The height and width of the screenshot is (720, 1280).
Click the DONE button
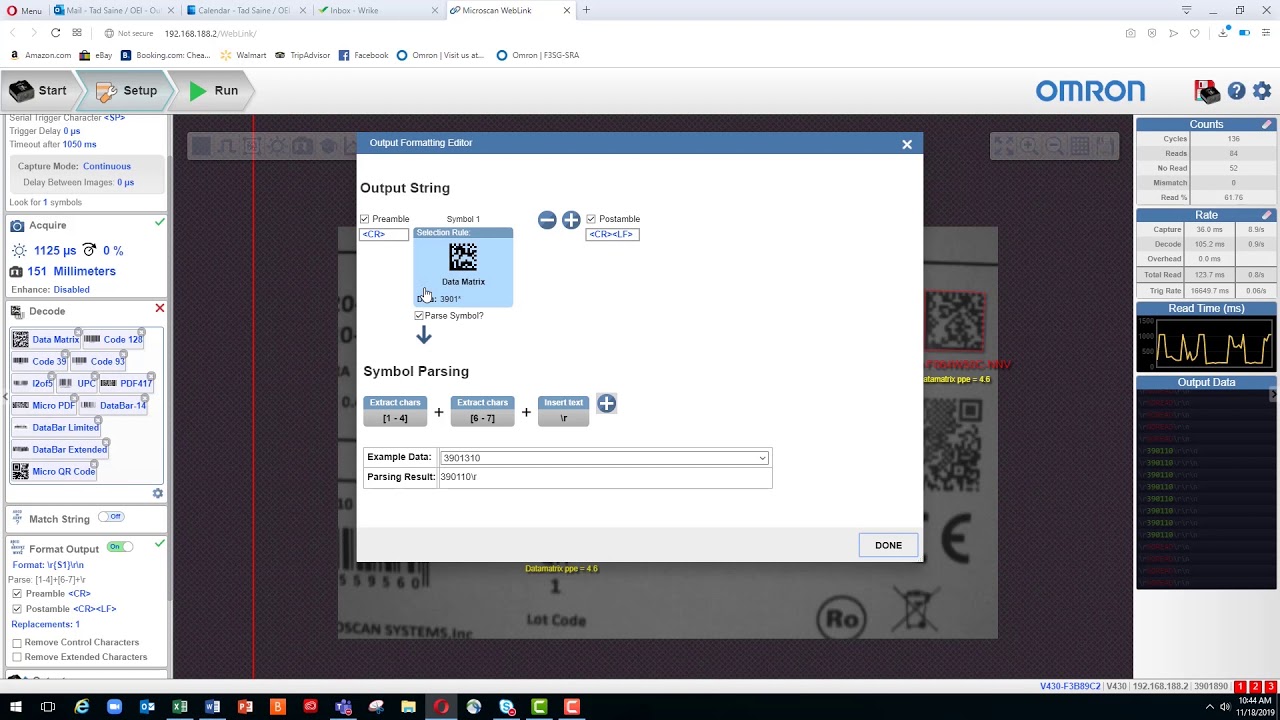click(x=888, y=545)
